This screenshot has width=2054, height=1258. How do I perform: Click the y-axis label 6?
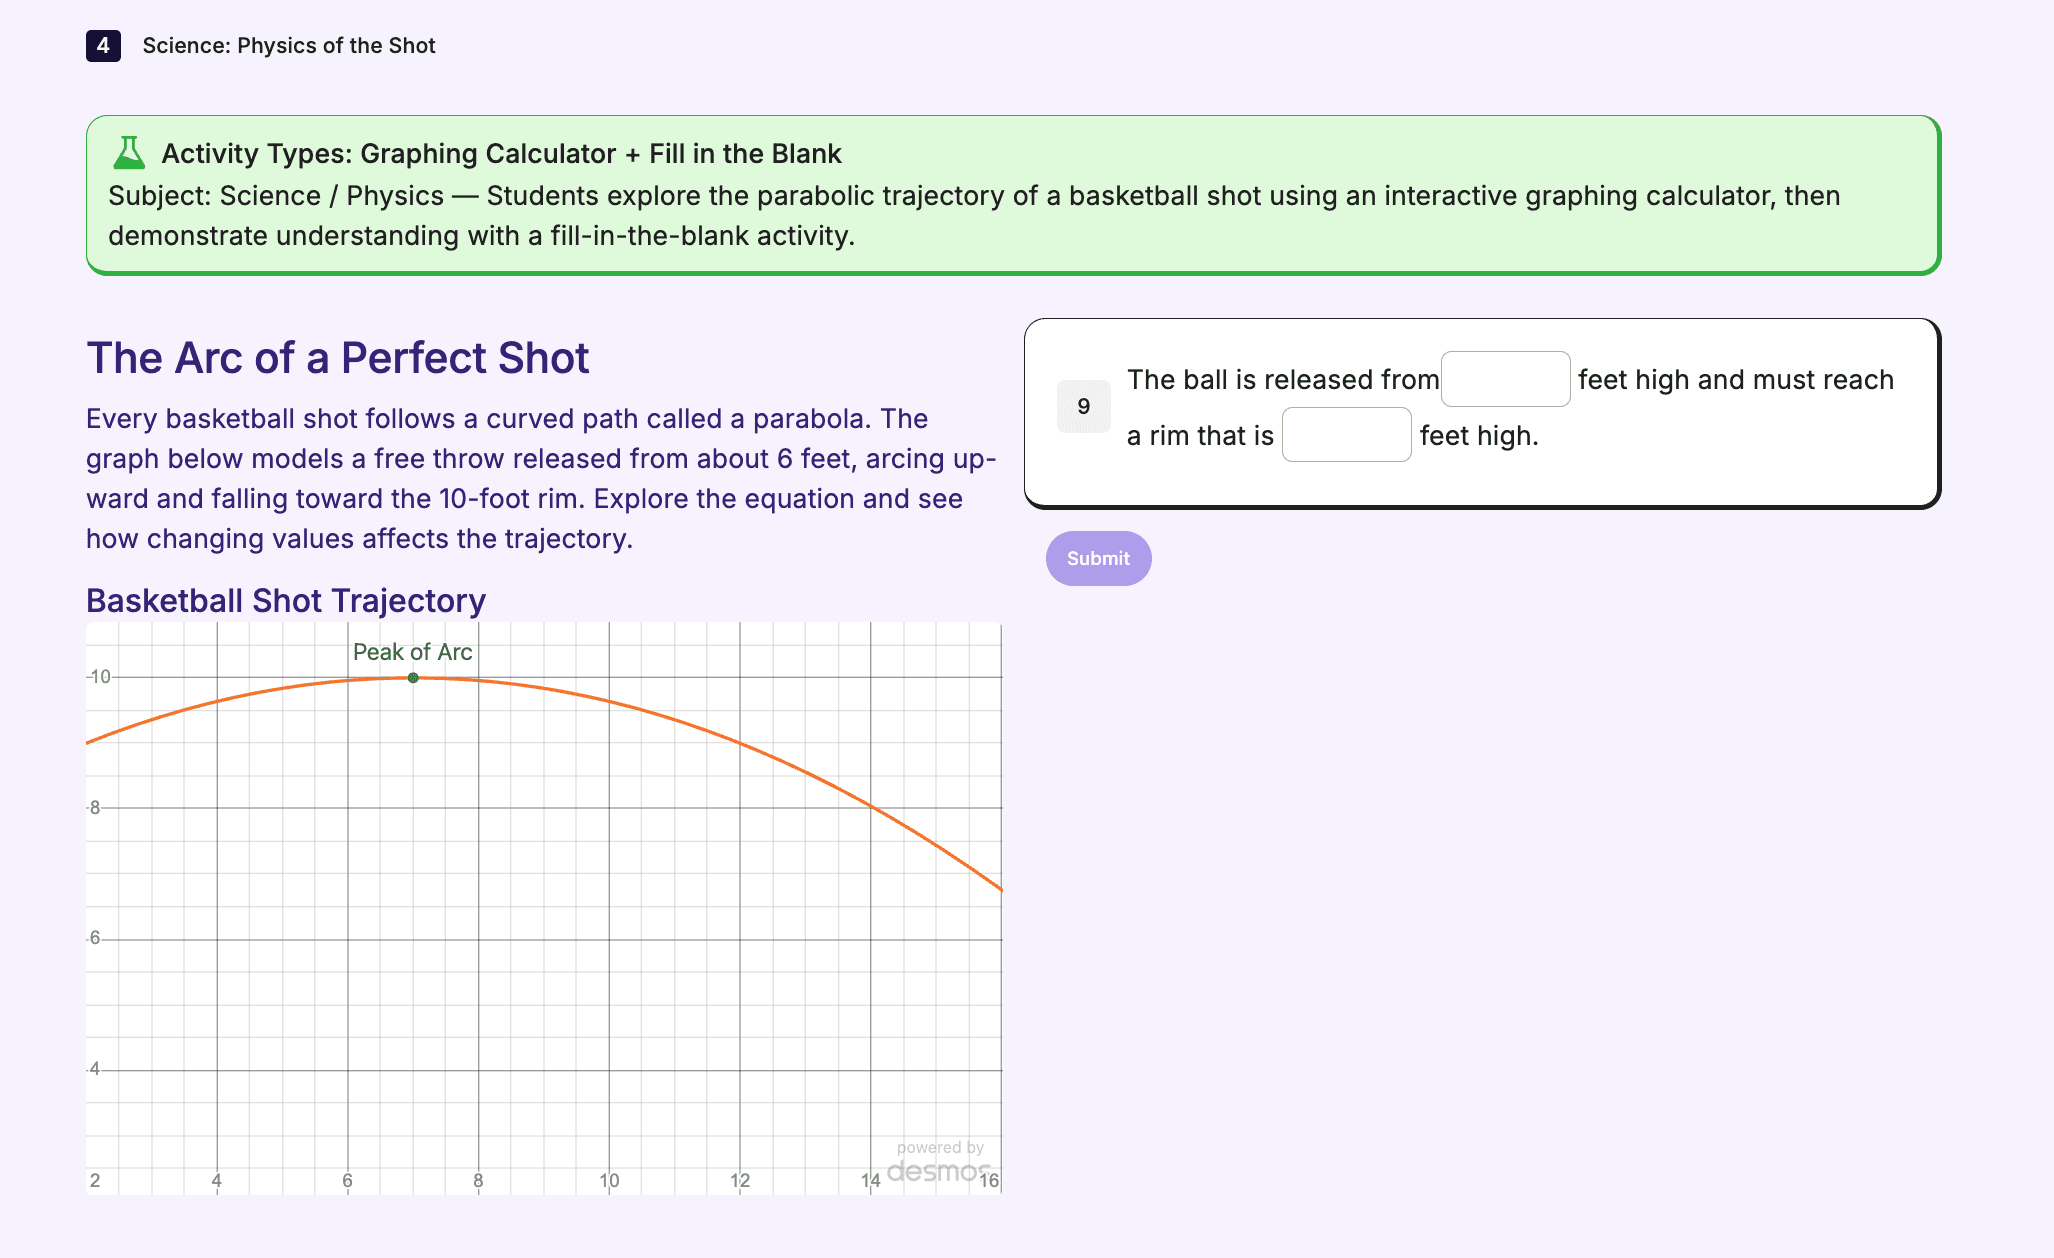[95, 938]
